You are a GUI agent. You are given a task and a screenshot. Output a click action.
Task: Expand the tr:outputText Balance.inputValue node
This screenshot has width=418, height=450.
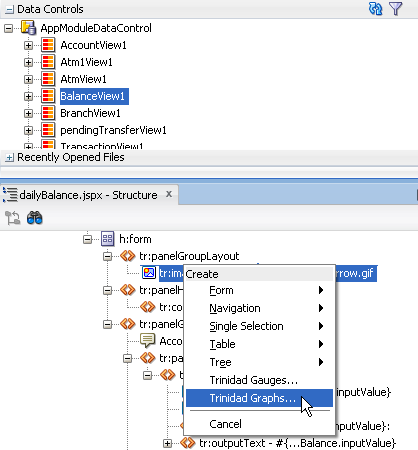[x=167, y=443]
